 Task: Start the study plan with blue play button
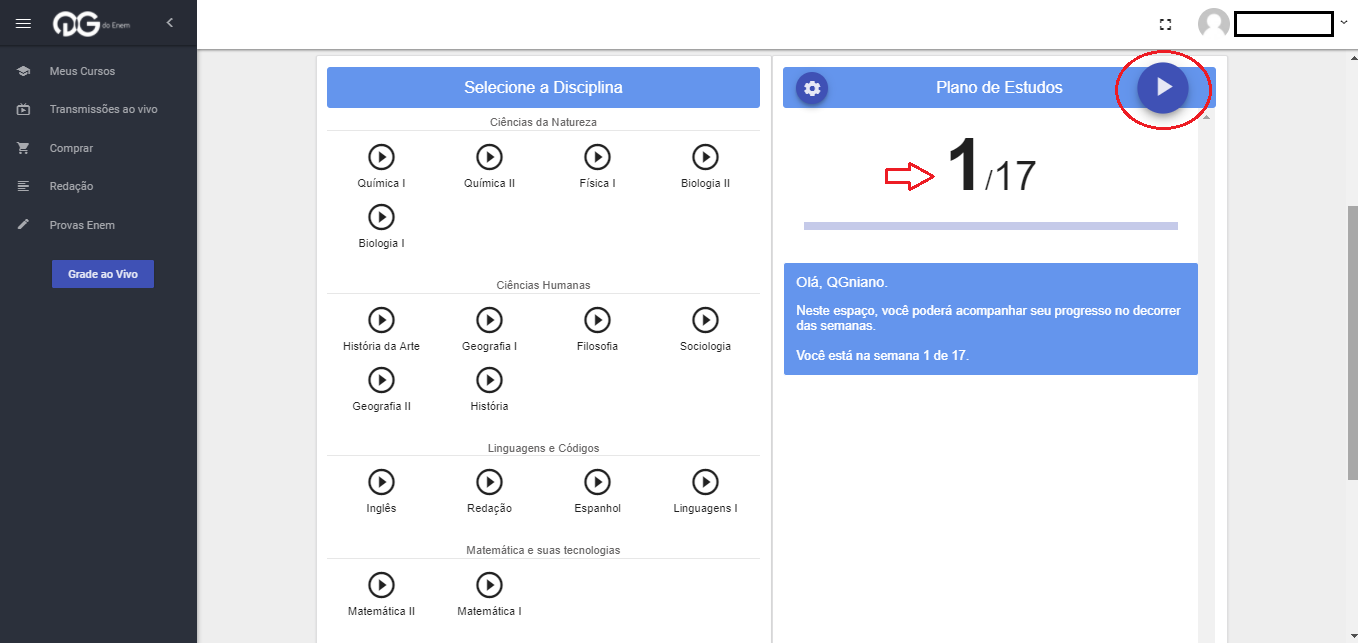(x=1163, y=87)
